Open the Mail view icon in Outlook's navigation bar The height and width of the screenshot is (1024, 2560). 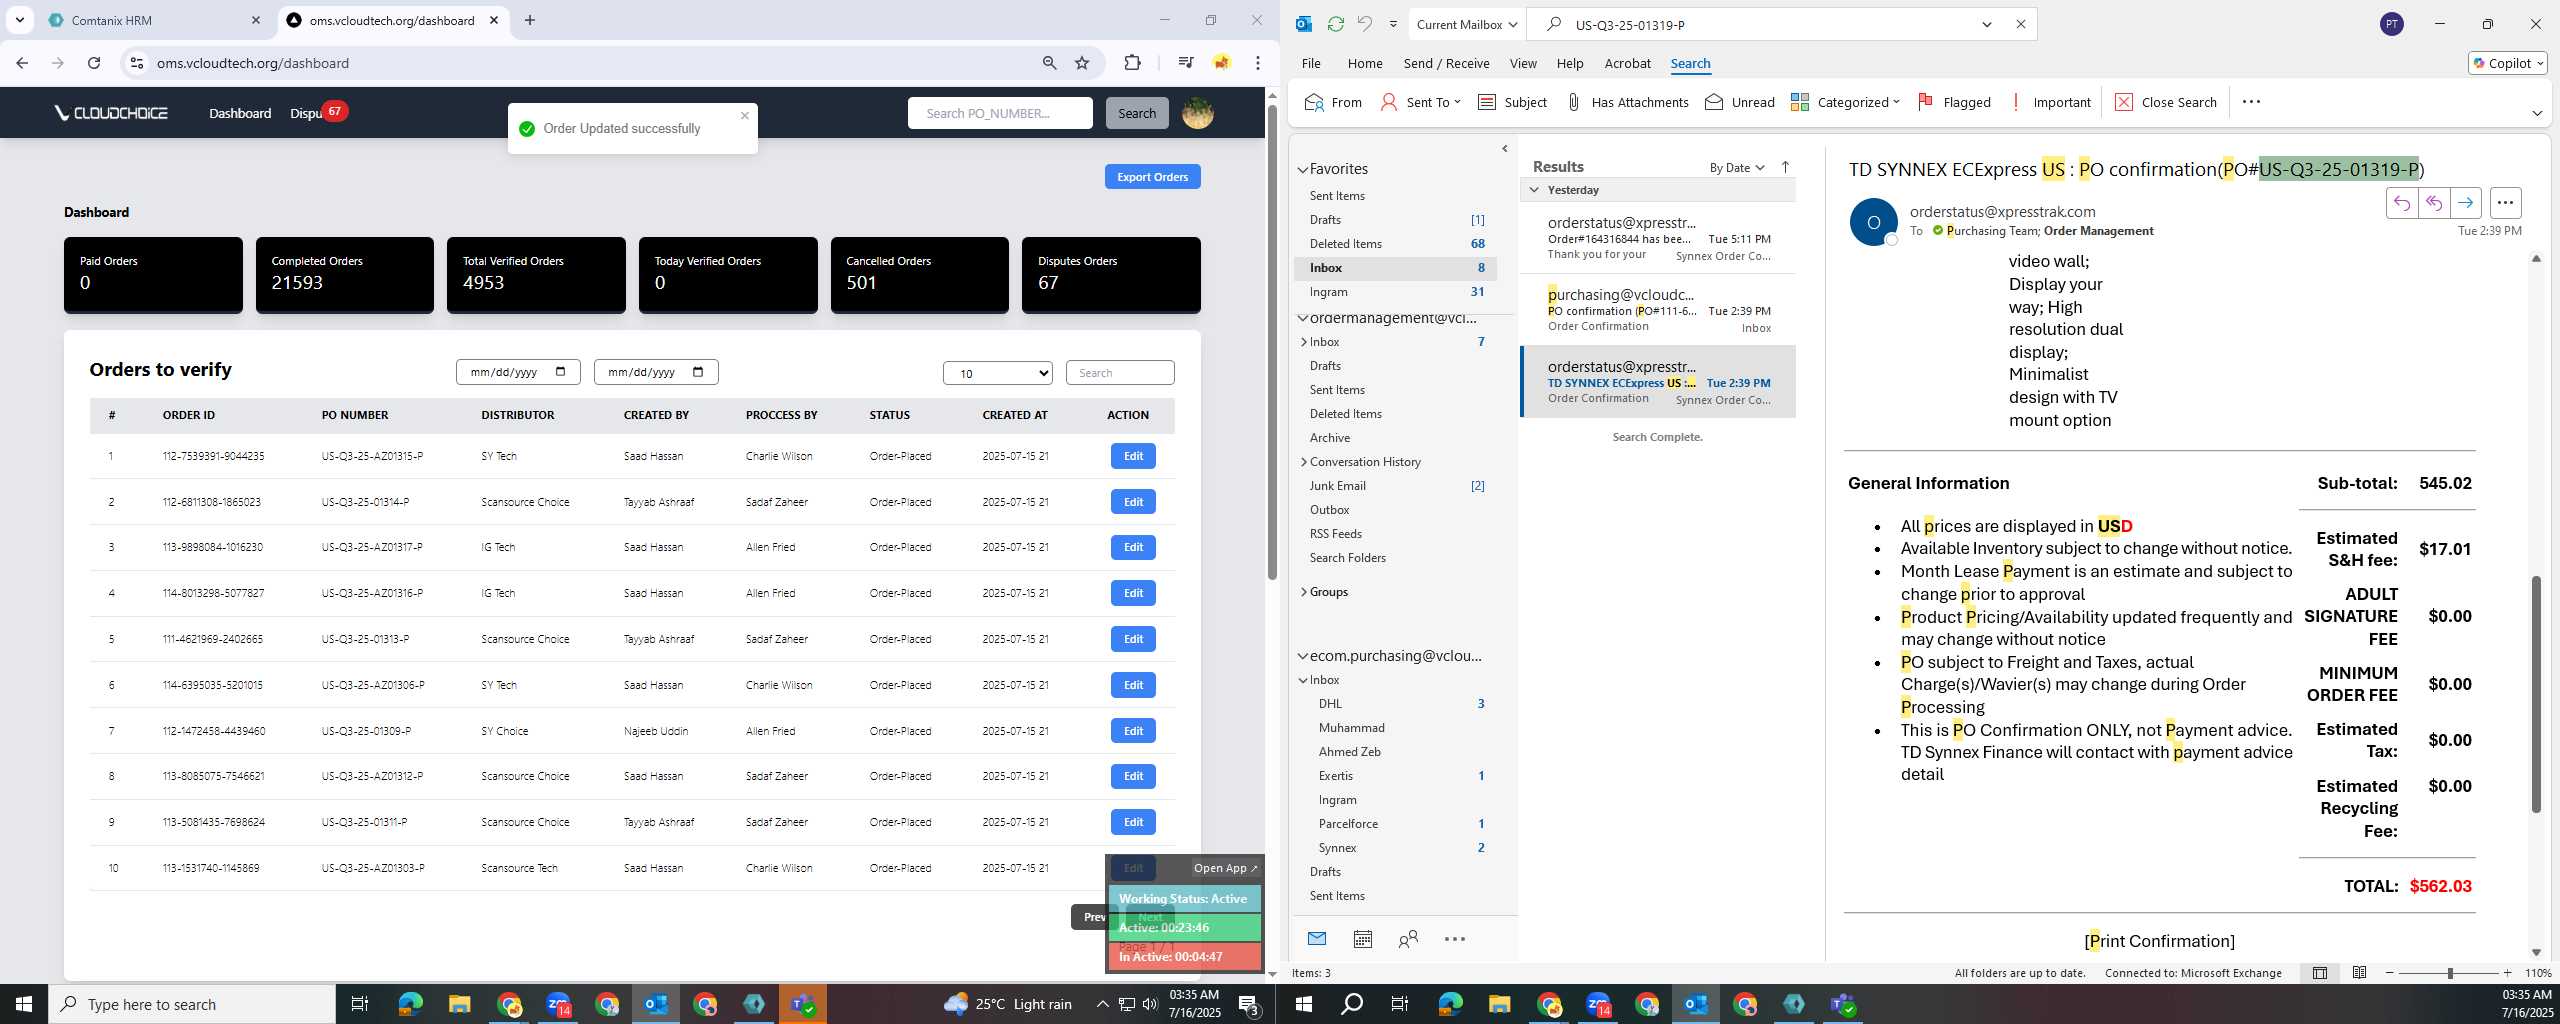[1317, 939]
